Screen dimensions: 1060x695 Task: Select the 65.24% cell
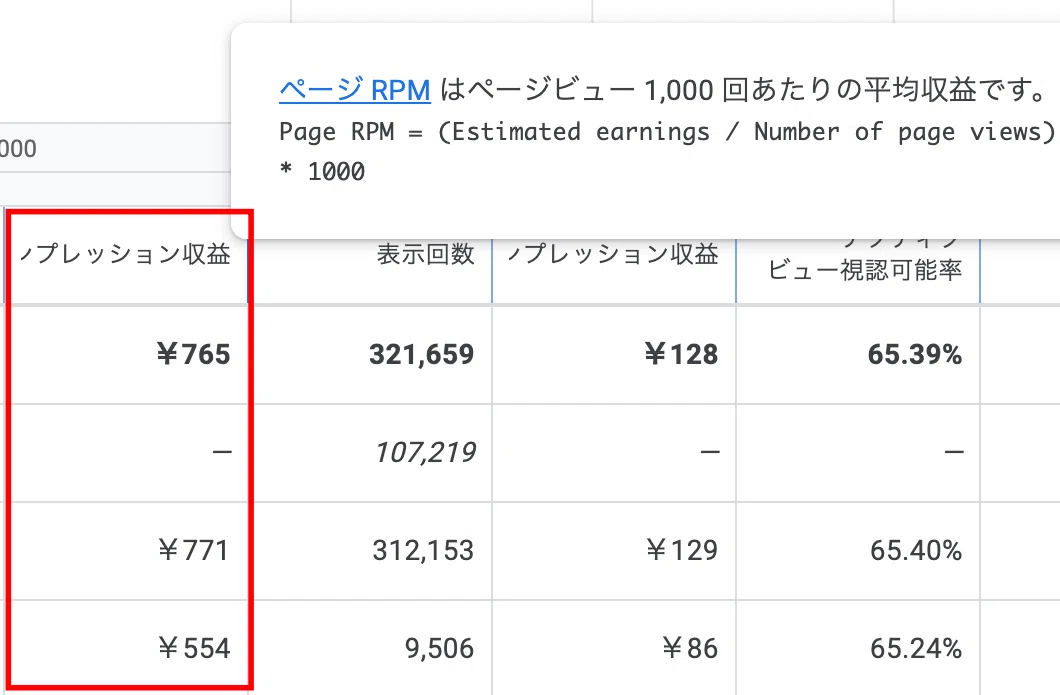pos(916,648)
